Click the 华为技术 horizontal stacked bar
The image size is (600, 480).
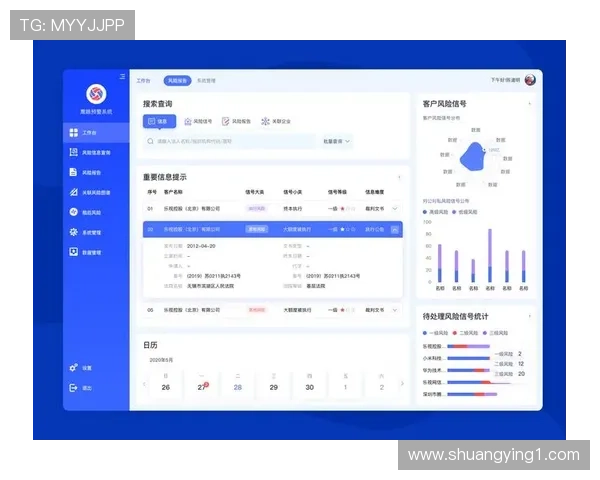(x=468, y=370)
